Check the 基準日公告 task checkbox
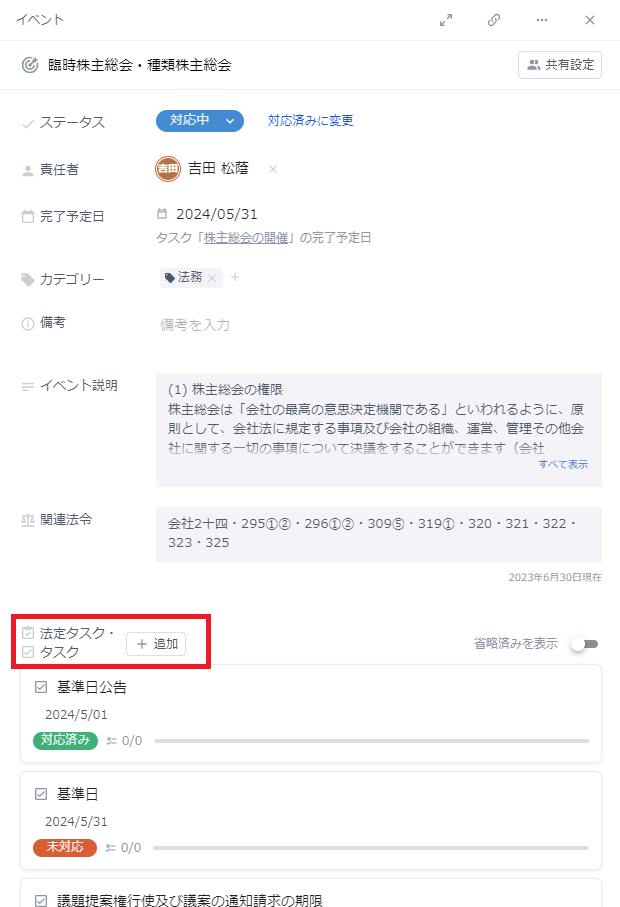This screenshot has height=907, width=620. click(x=41, y=687)
